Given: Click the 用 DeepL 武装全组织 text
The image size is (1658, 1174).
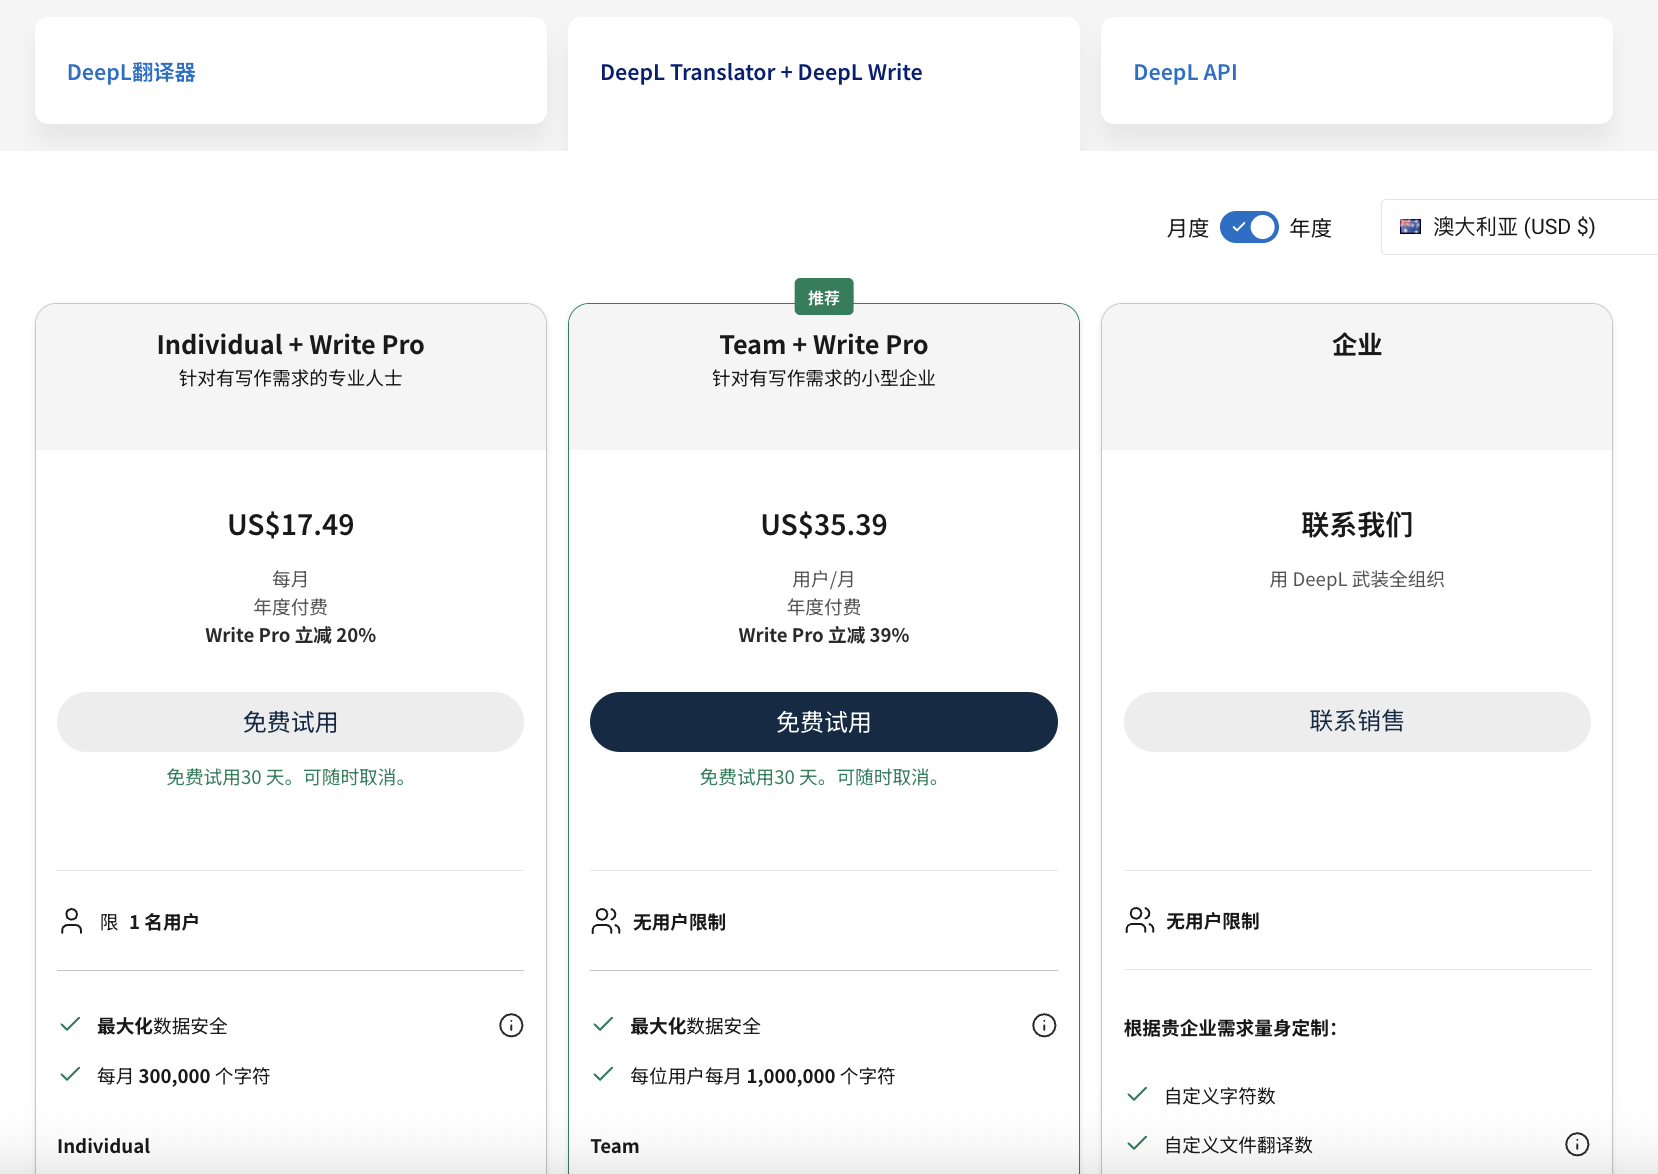Looking at the screenshot, I should coord(1357,579).
